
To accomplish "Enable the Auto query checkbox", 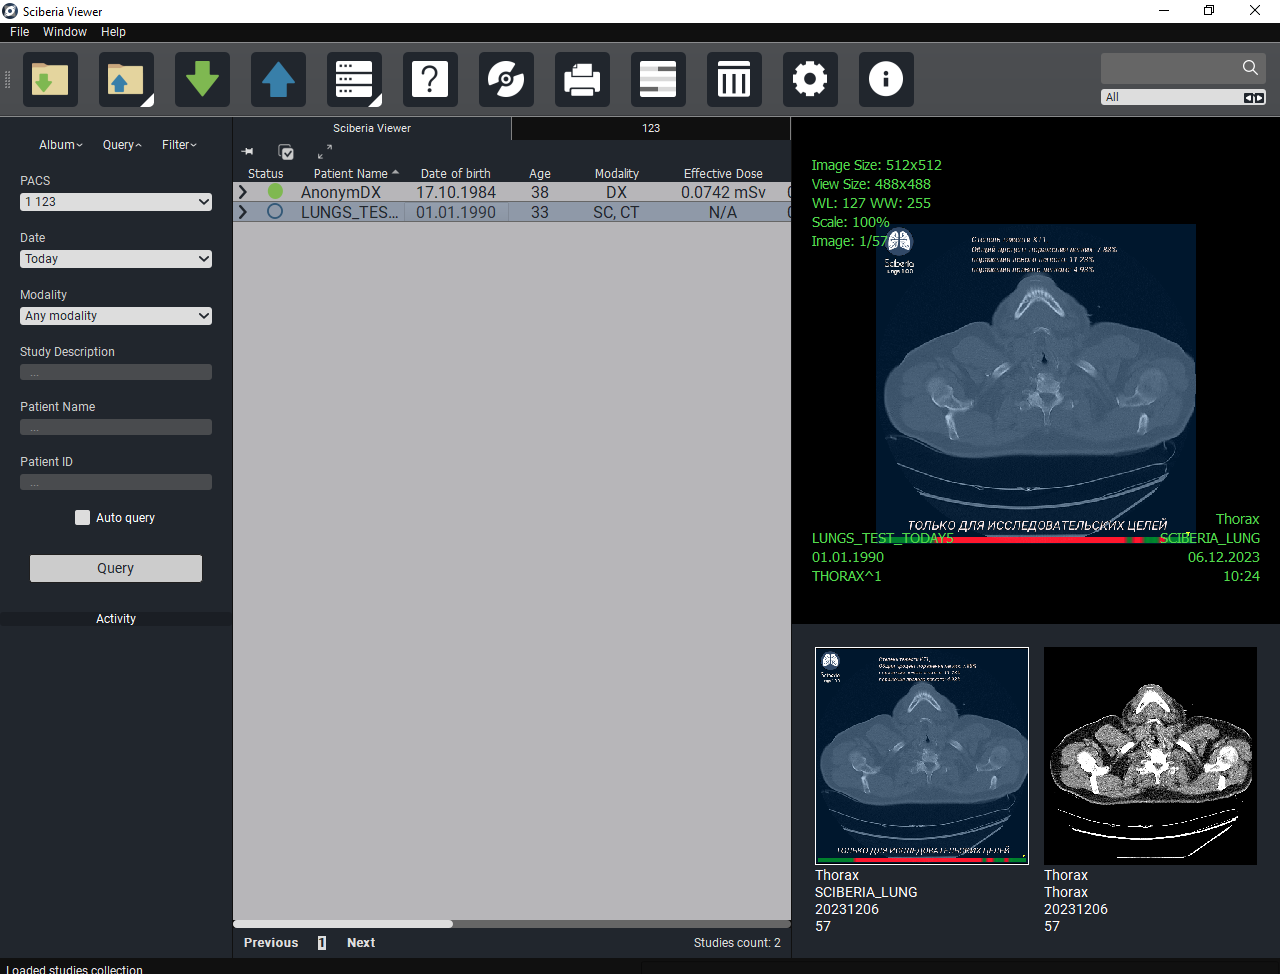I will [82, 517].
